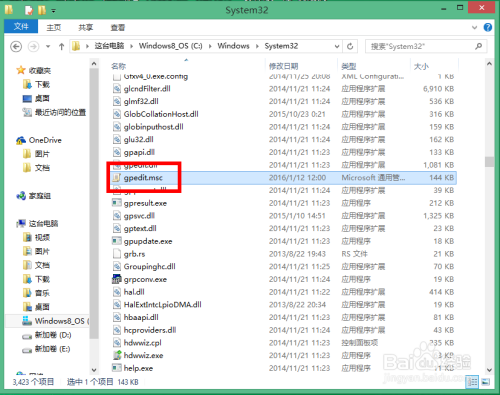Select Groupinghc.dll file
Screen dimensions: 500x395
tap(149, 266)
